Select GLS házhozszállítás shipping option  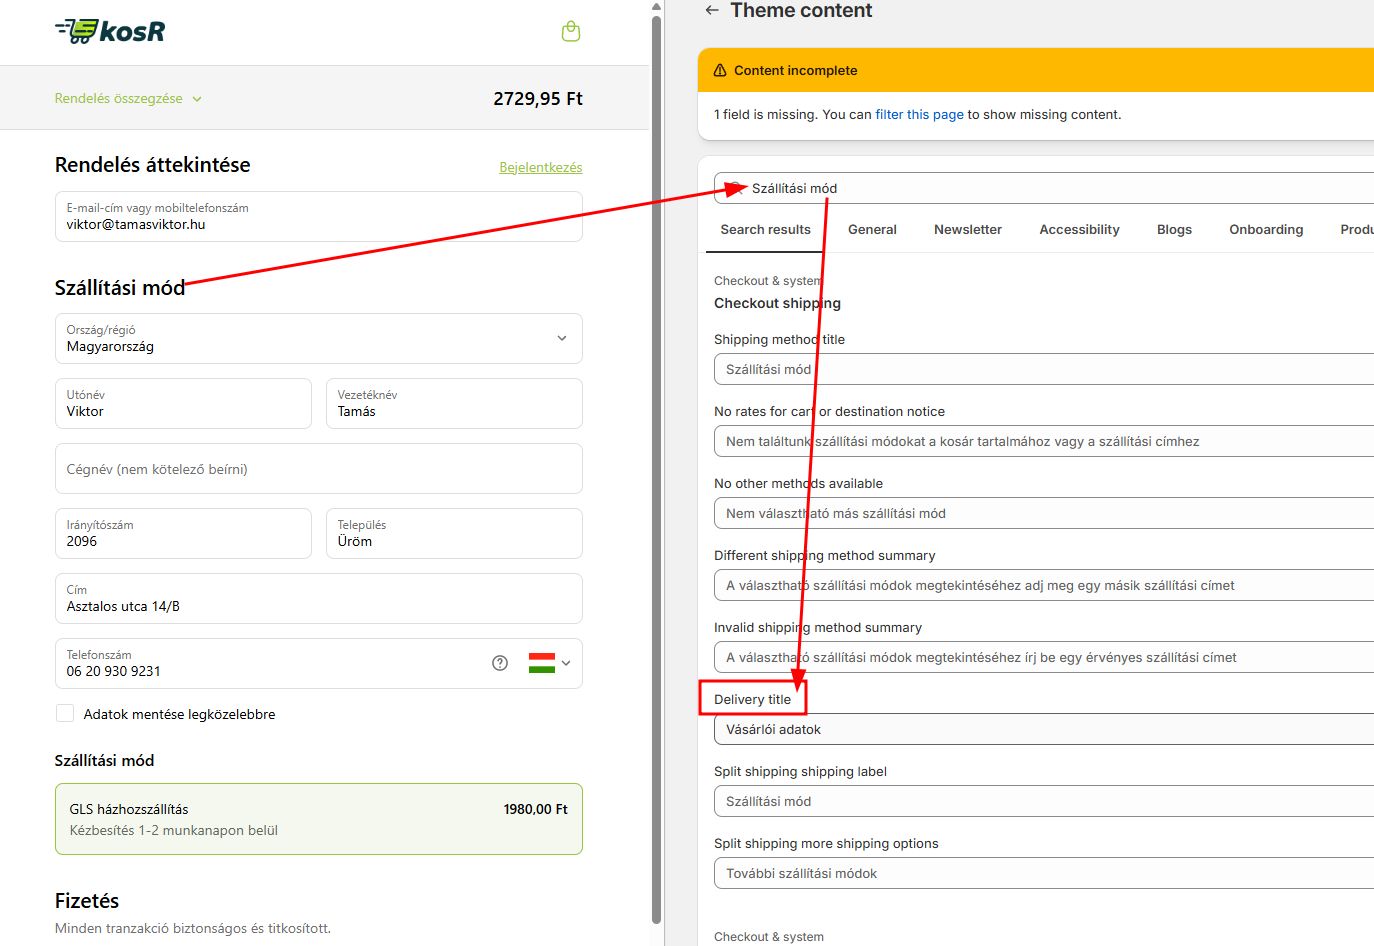click(318, 819)
